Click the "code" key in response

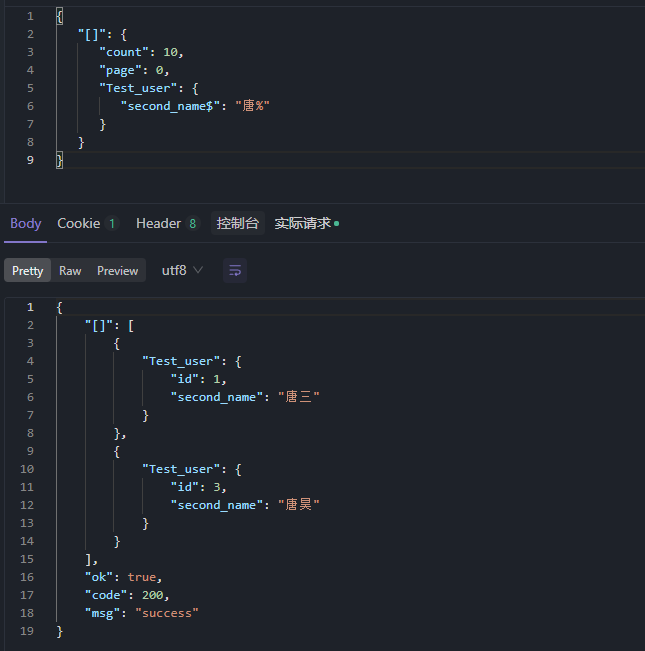[x=106, y=595]
